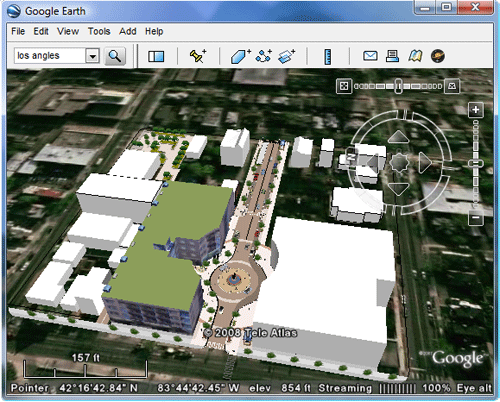Pan down with the navigation arrow
Viewport: 500px width, 402px height.
[399, 189]
